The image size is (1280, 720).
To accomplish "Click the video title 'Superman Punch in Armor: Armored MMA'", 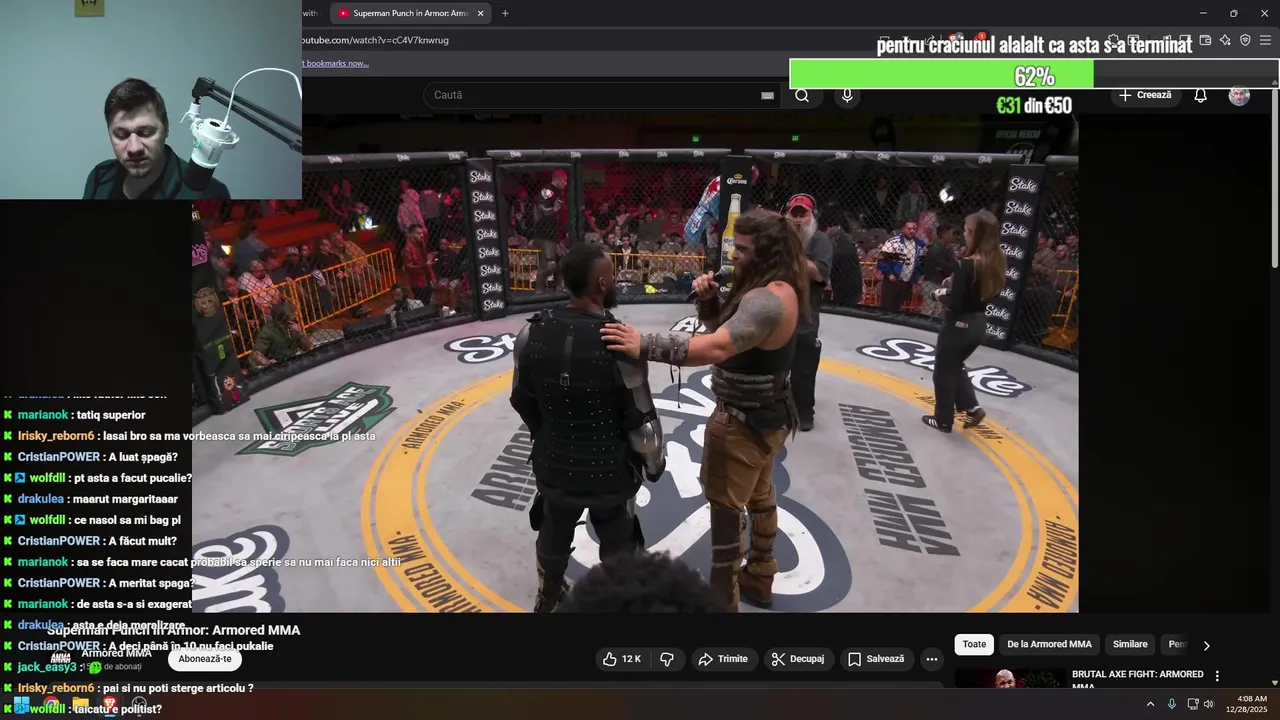I will pos(174,630).
